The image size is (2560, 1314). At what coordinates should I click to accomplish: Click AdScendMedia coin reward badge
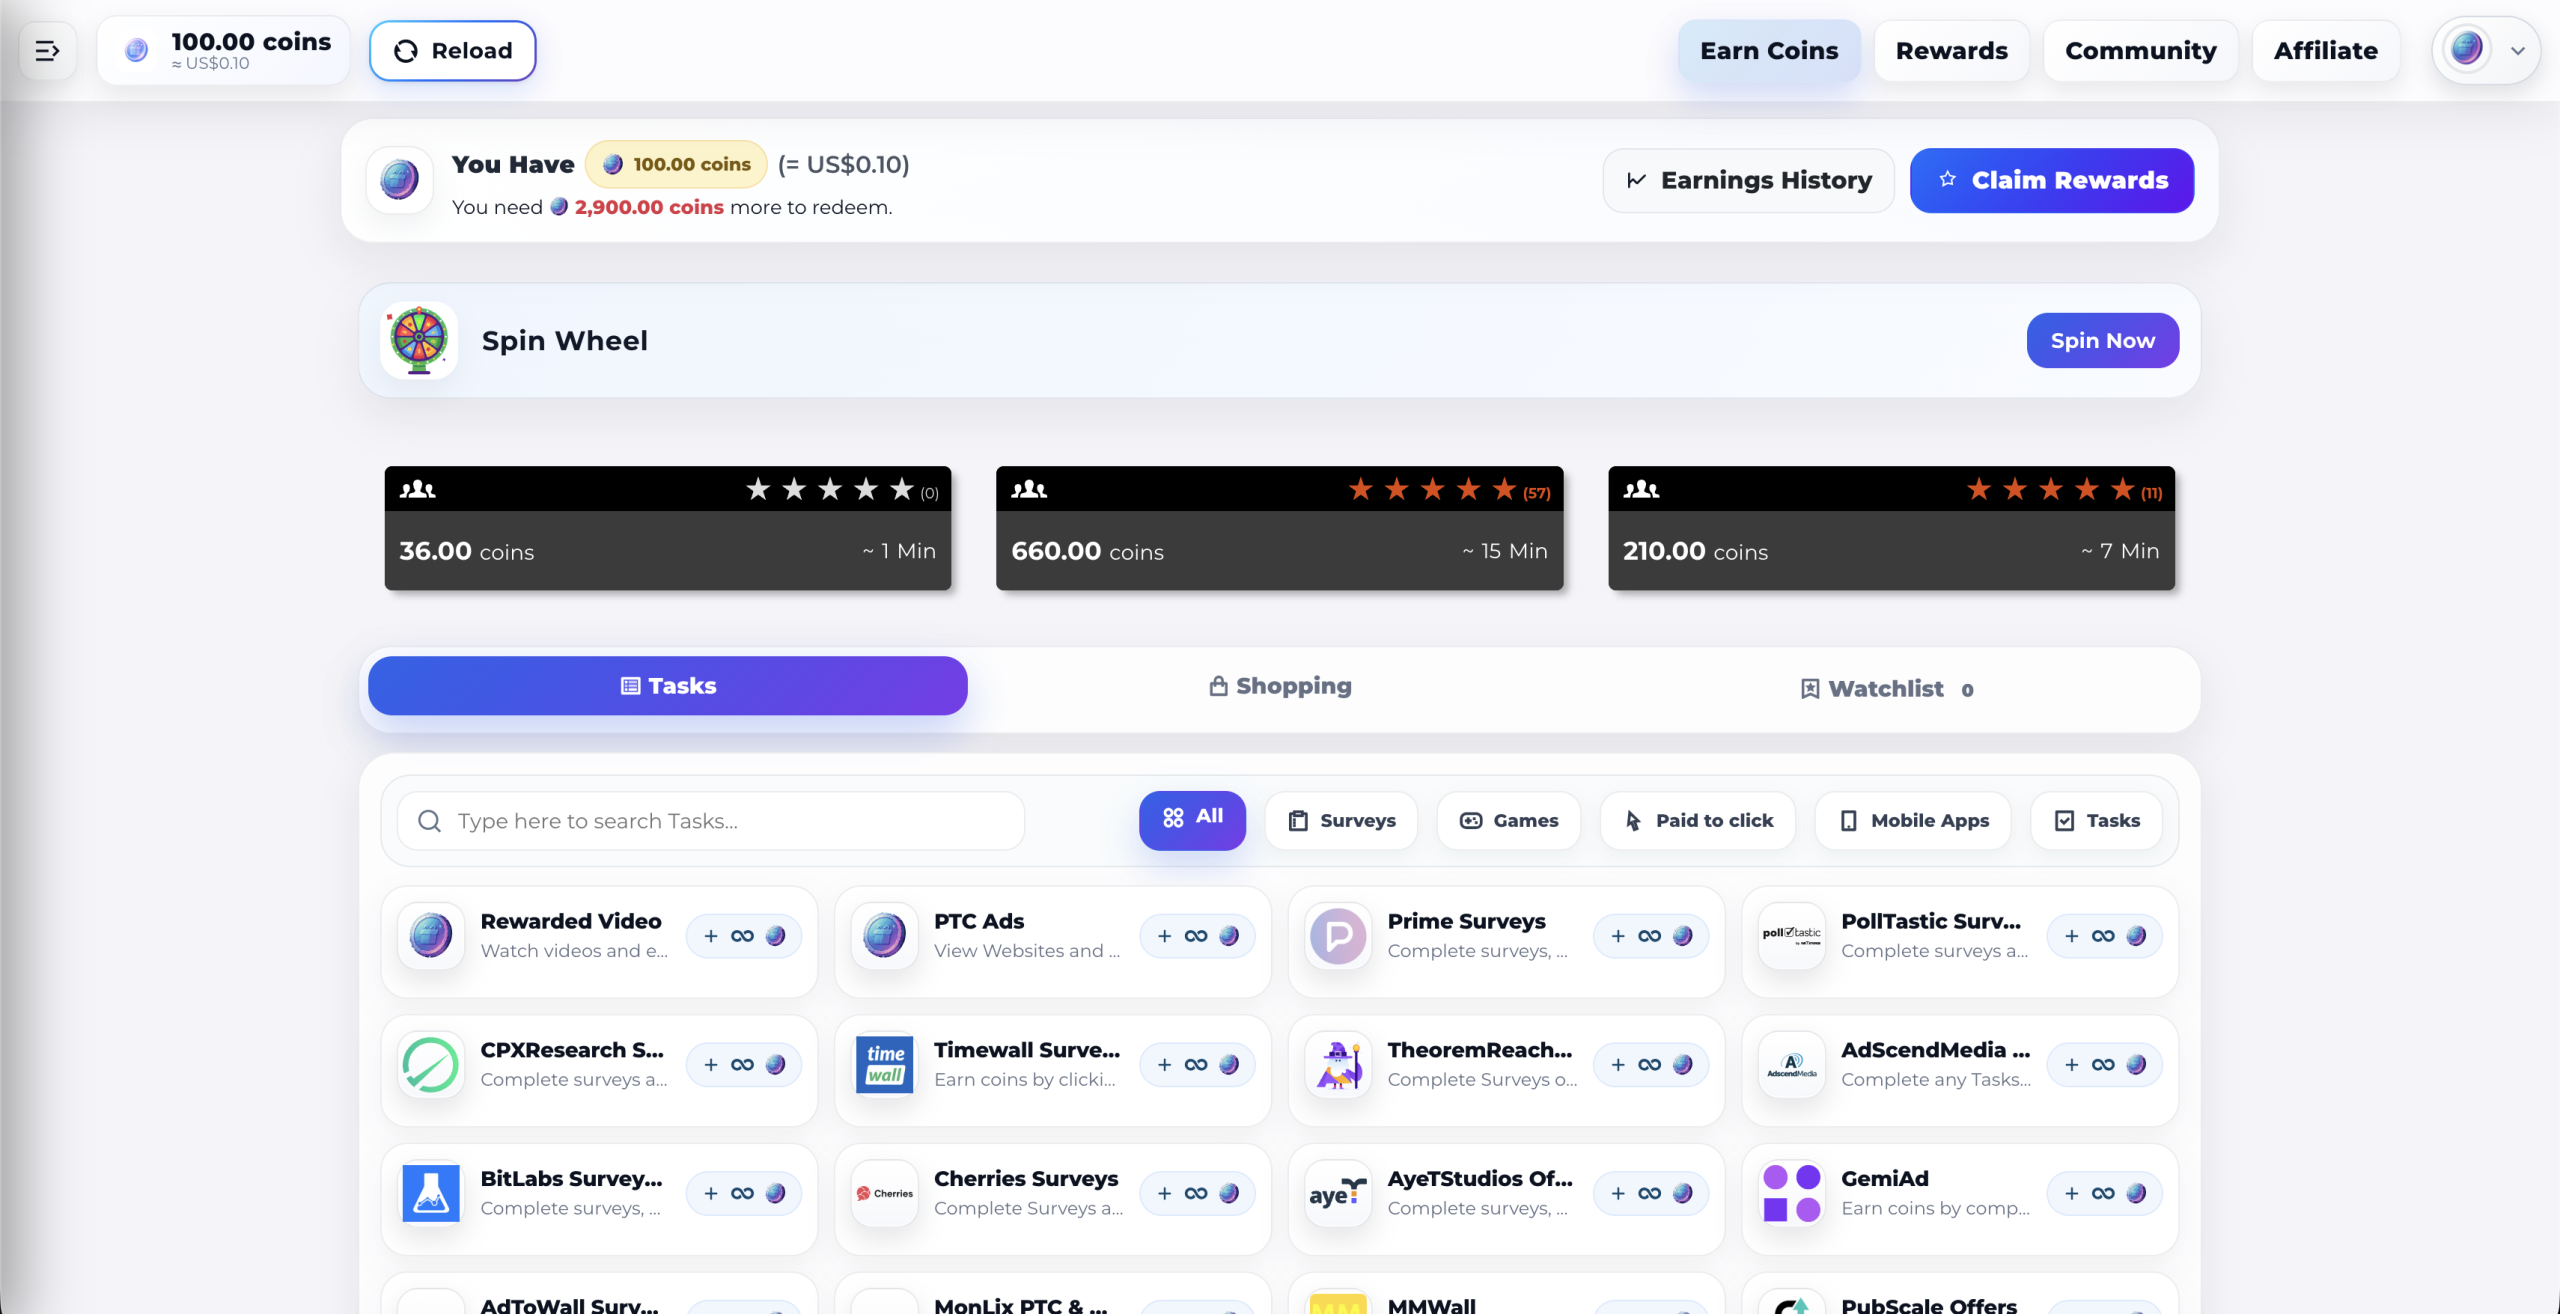pyautogui.click(x=2105, y=1065)
